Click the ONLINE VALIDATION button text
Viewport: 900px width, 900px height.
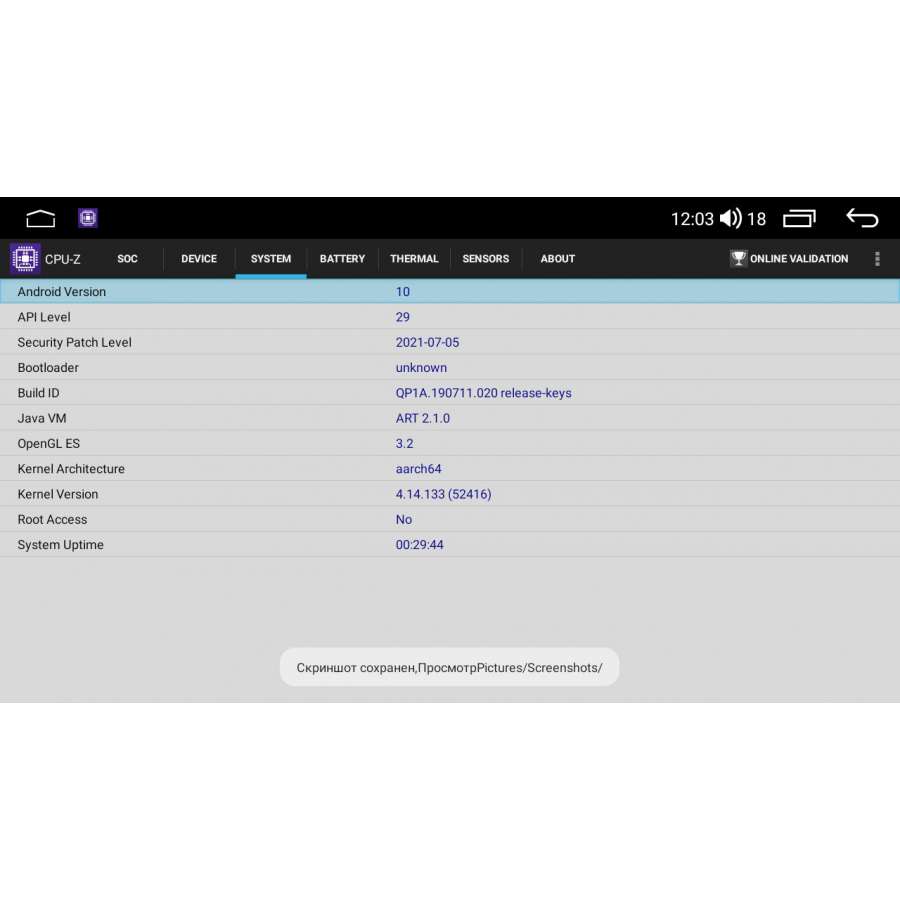[x=799, y=259]
